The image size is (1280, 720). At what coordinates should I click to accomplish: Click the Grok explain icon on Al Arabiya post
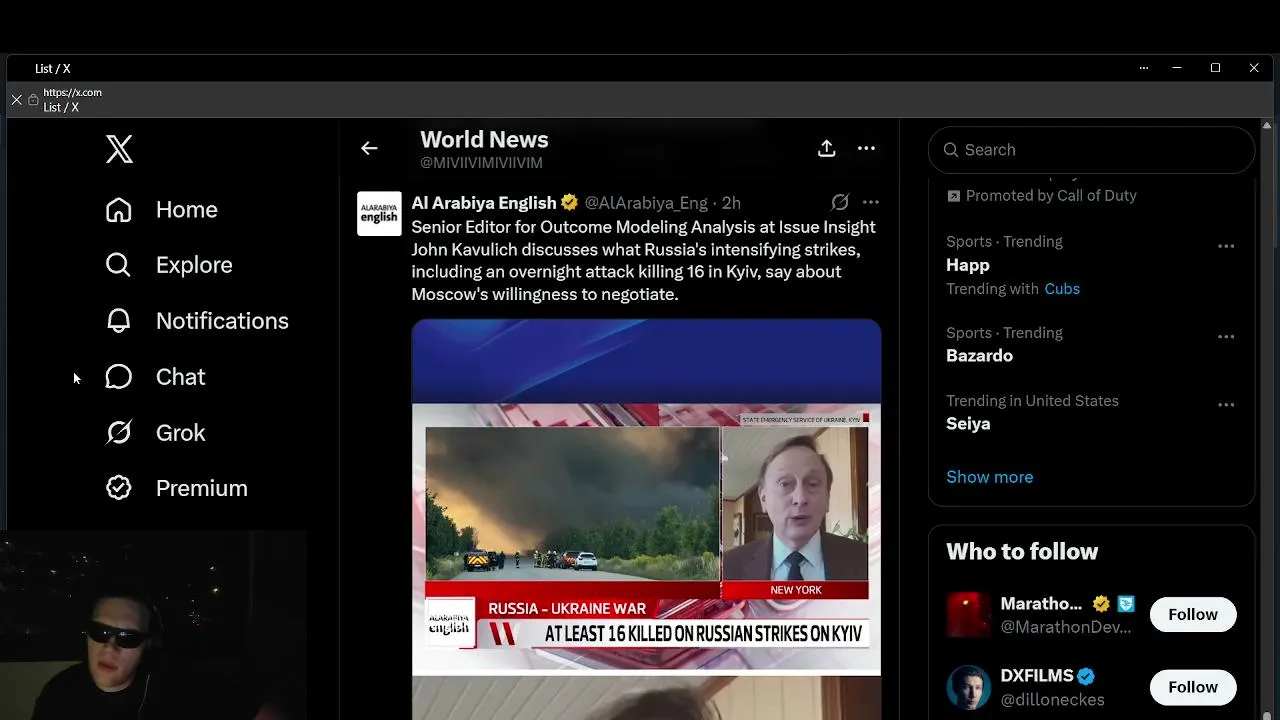tap(840, 202)
